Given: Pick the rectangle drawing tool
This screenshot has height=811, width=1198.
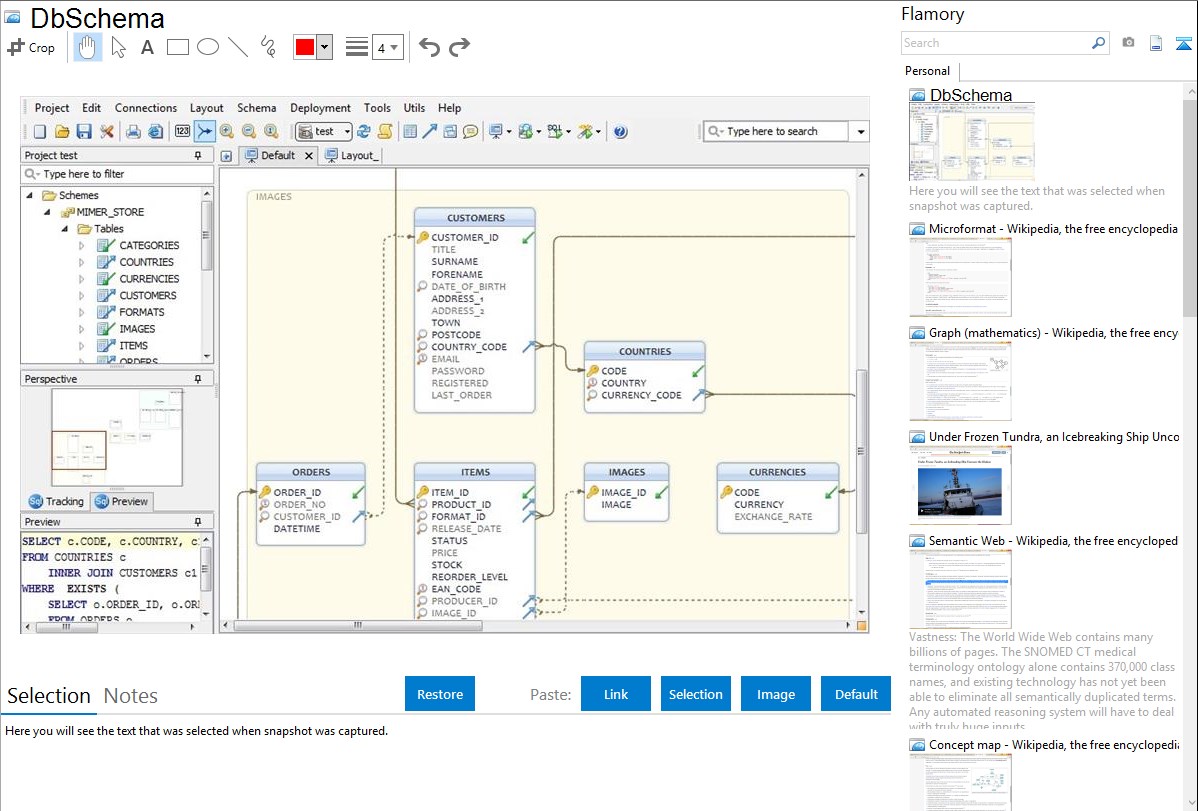Looking at the screenshot, I should pos(177,47).
